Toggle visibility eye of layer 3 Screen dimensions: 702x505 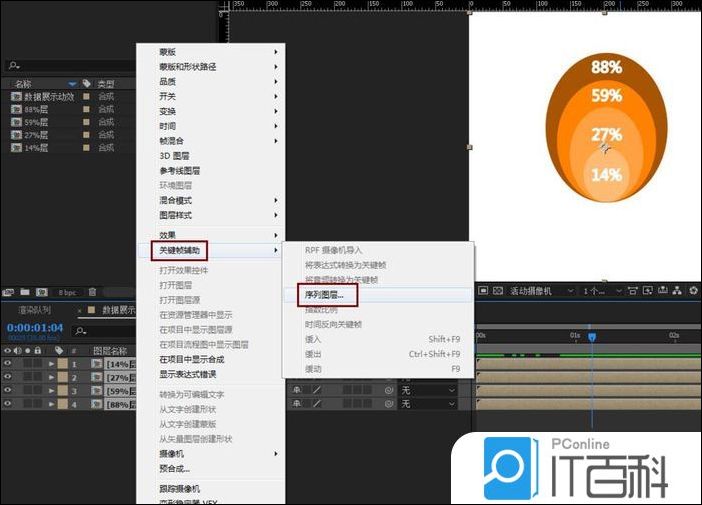(7, 390)
